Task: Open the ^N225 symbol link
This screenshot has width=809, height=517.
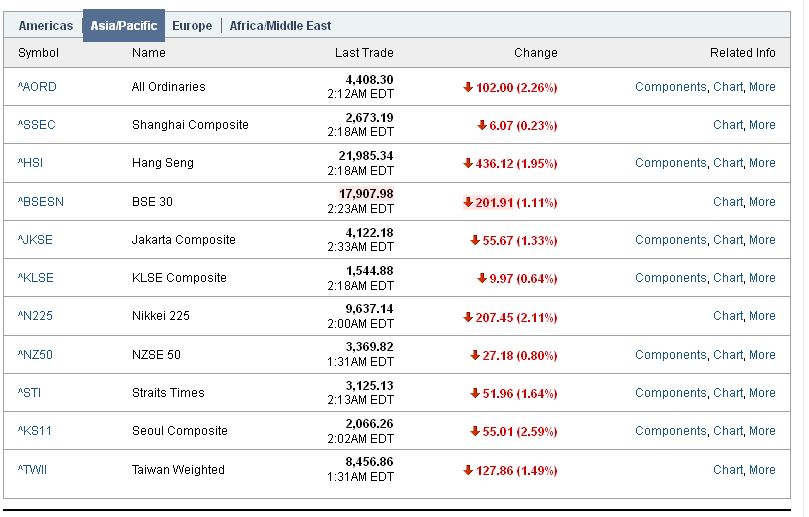Action: 34,316
